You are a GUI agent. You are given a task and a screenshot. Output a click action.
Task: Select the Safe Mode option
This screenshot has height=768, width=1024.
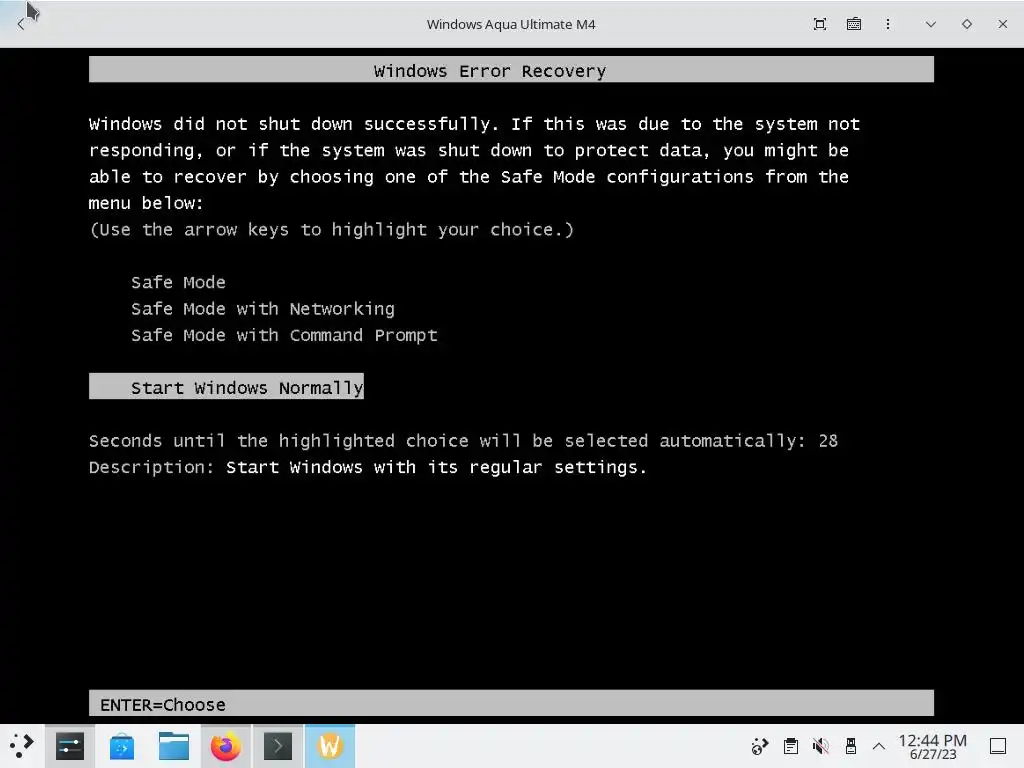click(x=178, y=282)
